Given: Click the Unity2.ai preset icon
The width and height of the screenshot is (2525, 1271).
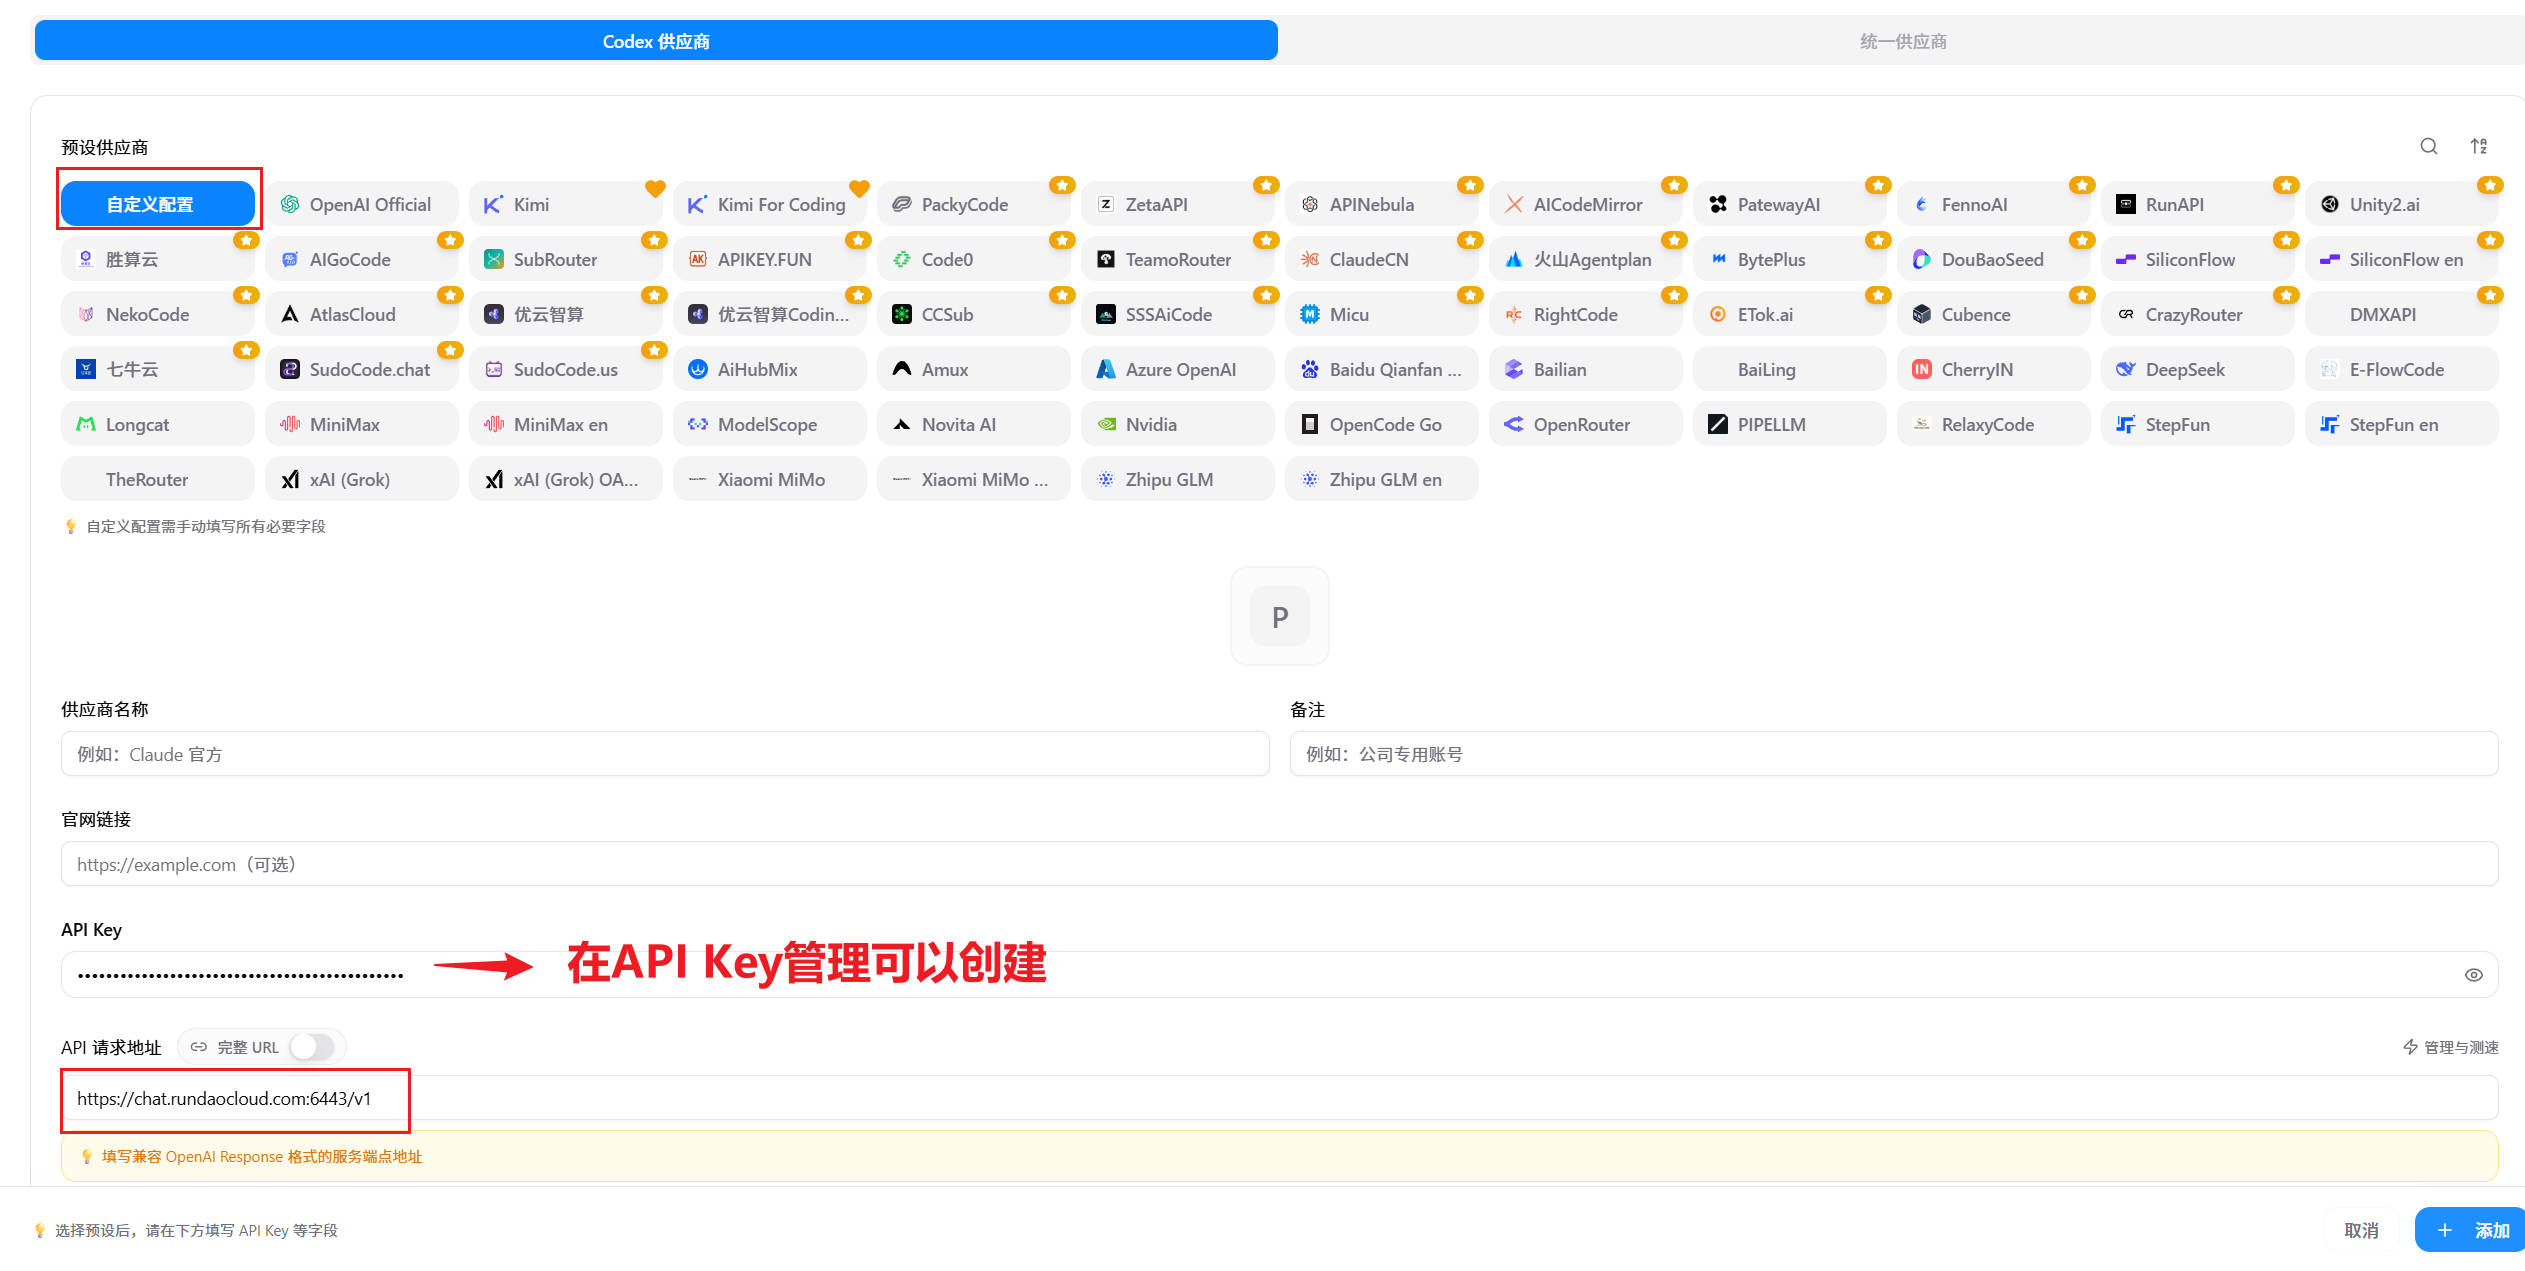Looking at the screenshot, I should 2330,204.
